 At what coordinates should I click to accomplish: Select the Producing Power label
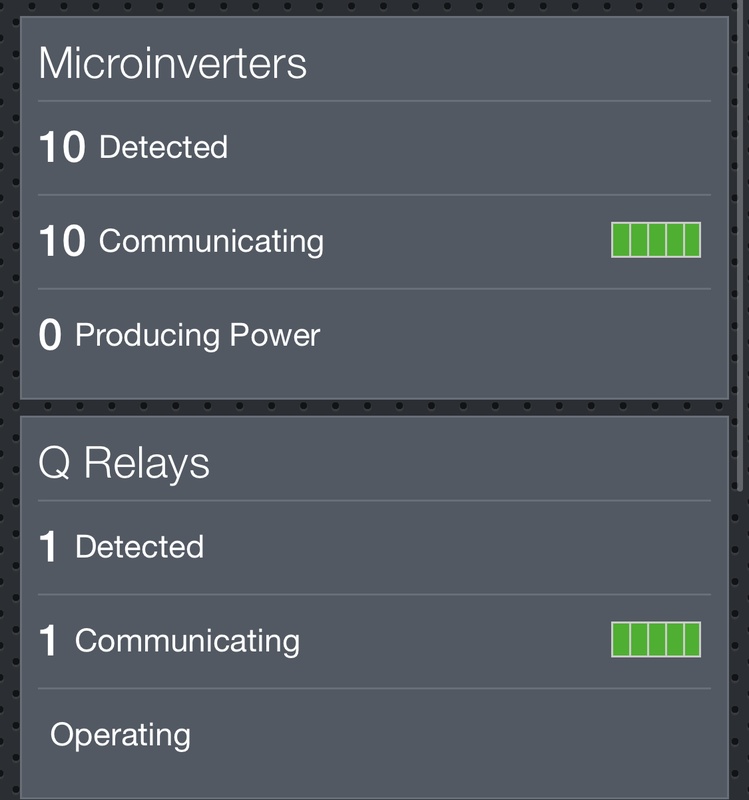click(x=197, y=335)
